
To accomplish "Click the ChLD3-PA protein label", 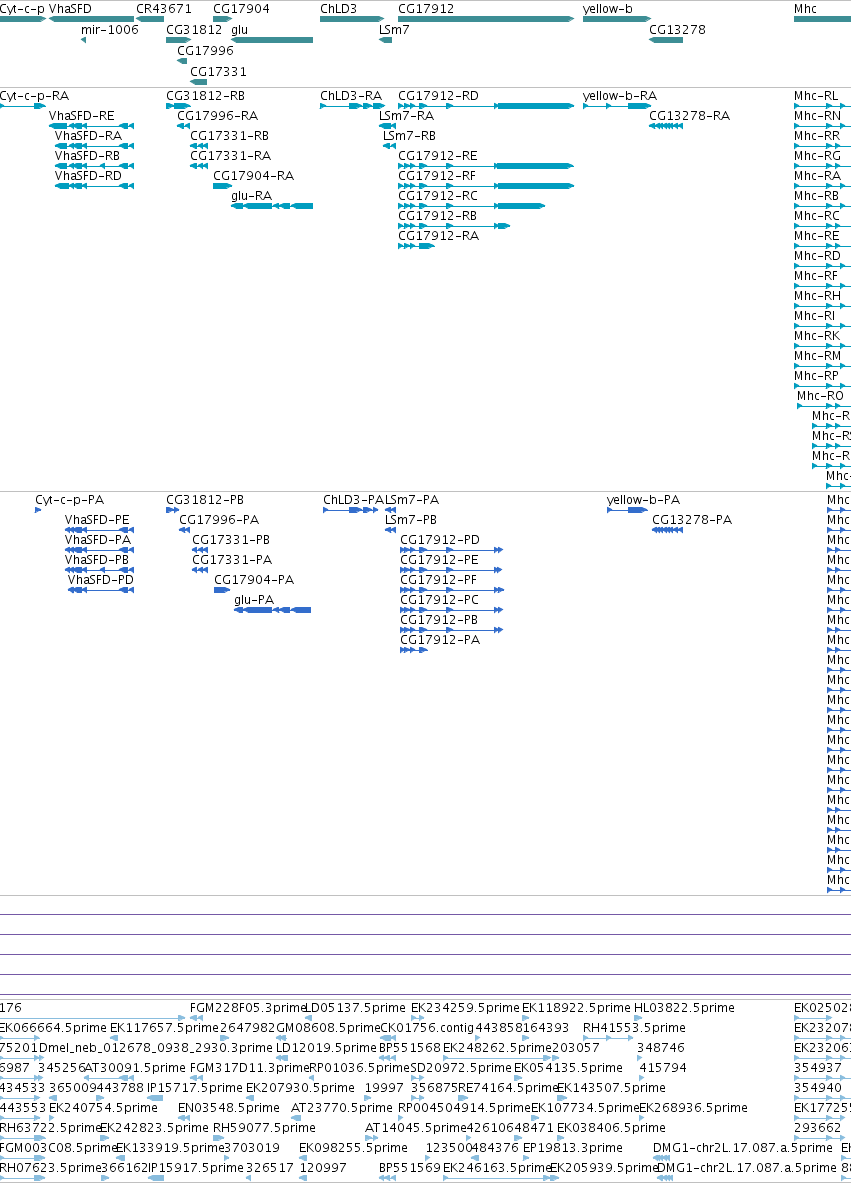I will 354,499.
